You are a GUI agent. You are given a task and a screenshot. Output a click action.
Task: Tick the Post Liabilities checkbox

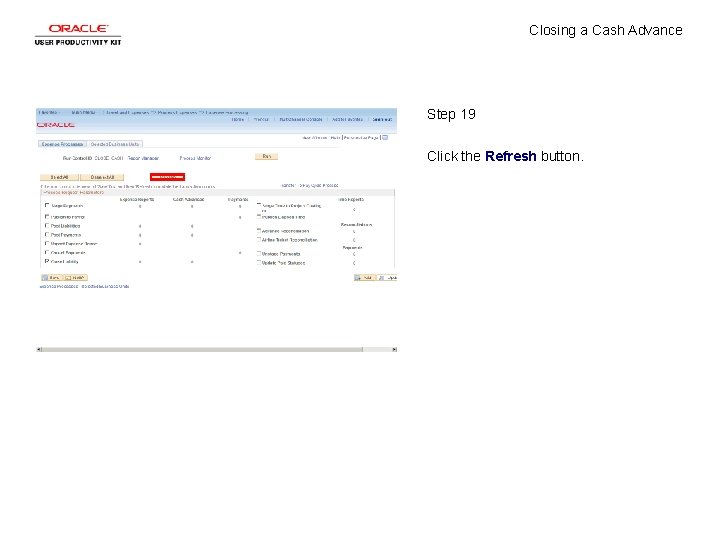click(x=47, y=225)
